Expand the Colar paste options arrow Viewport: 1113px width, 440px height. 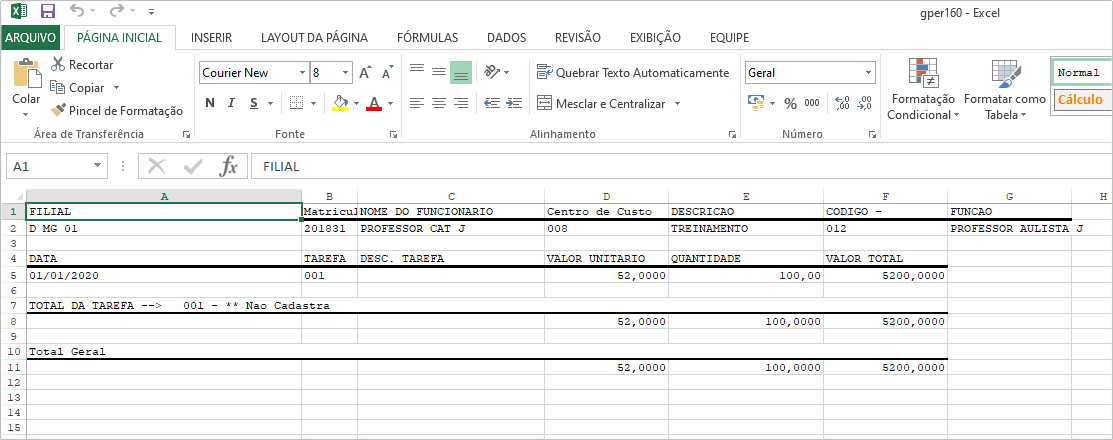point(26,114)
